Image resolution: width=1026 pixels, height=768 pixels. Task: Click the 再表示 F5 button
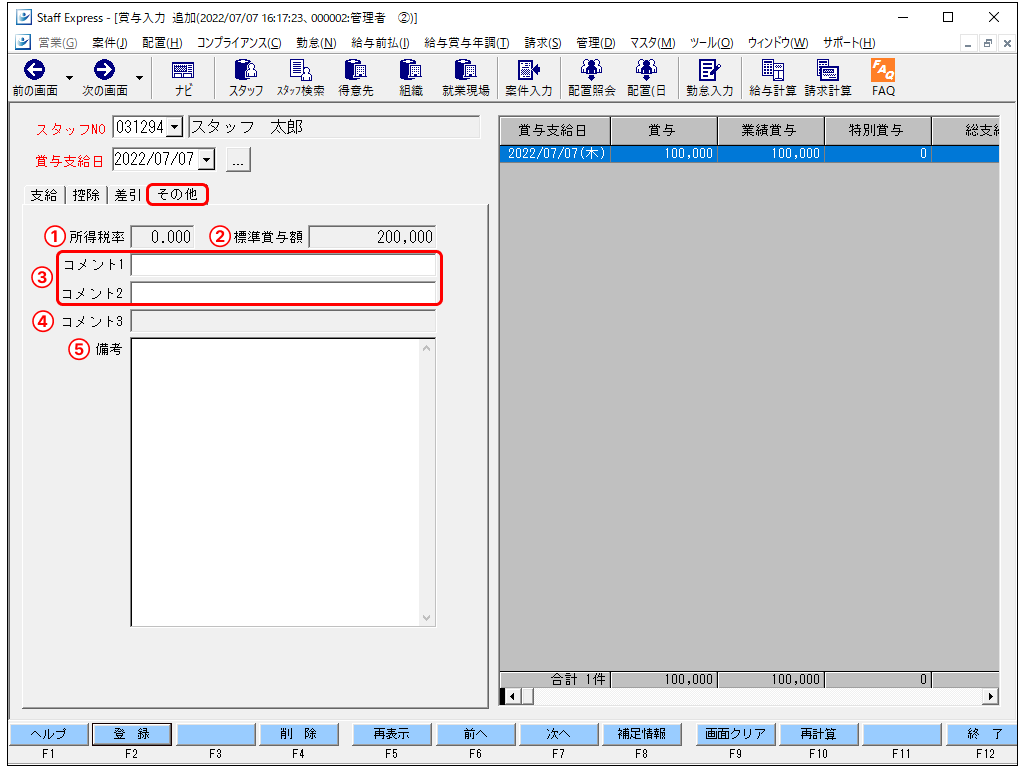(391, 734)
